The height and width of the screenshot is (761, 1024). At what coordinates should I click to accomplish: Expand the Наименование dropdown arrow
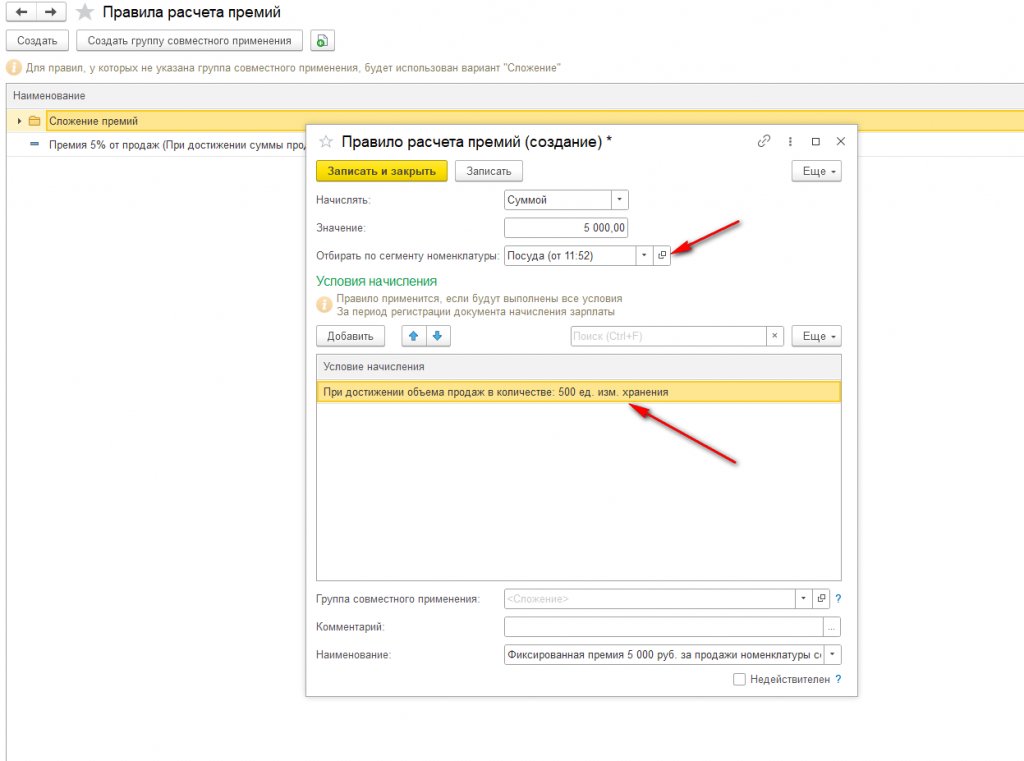pos(832,655)
